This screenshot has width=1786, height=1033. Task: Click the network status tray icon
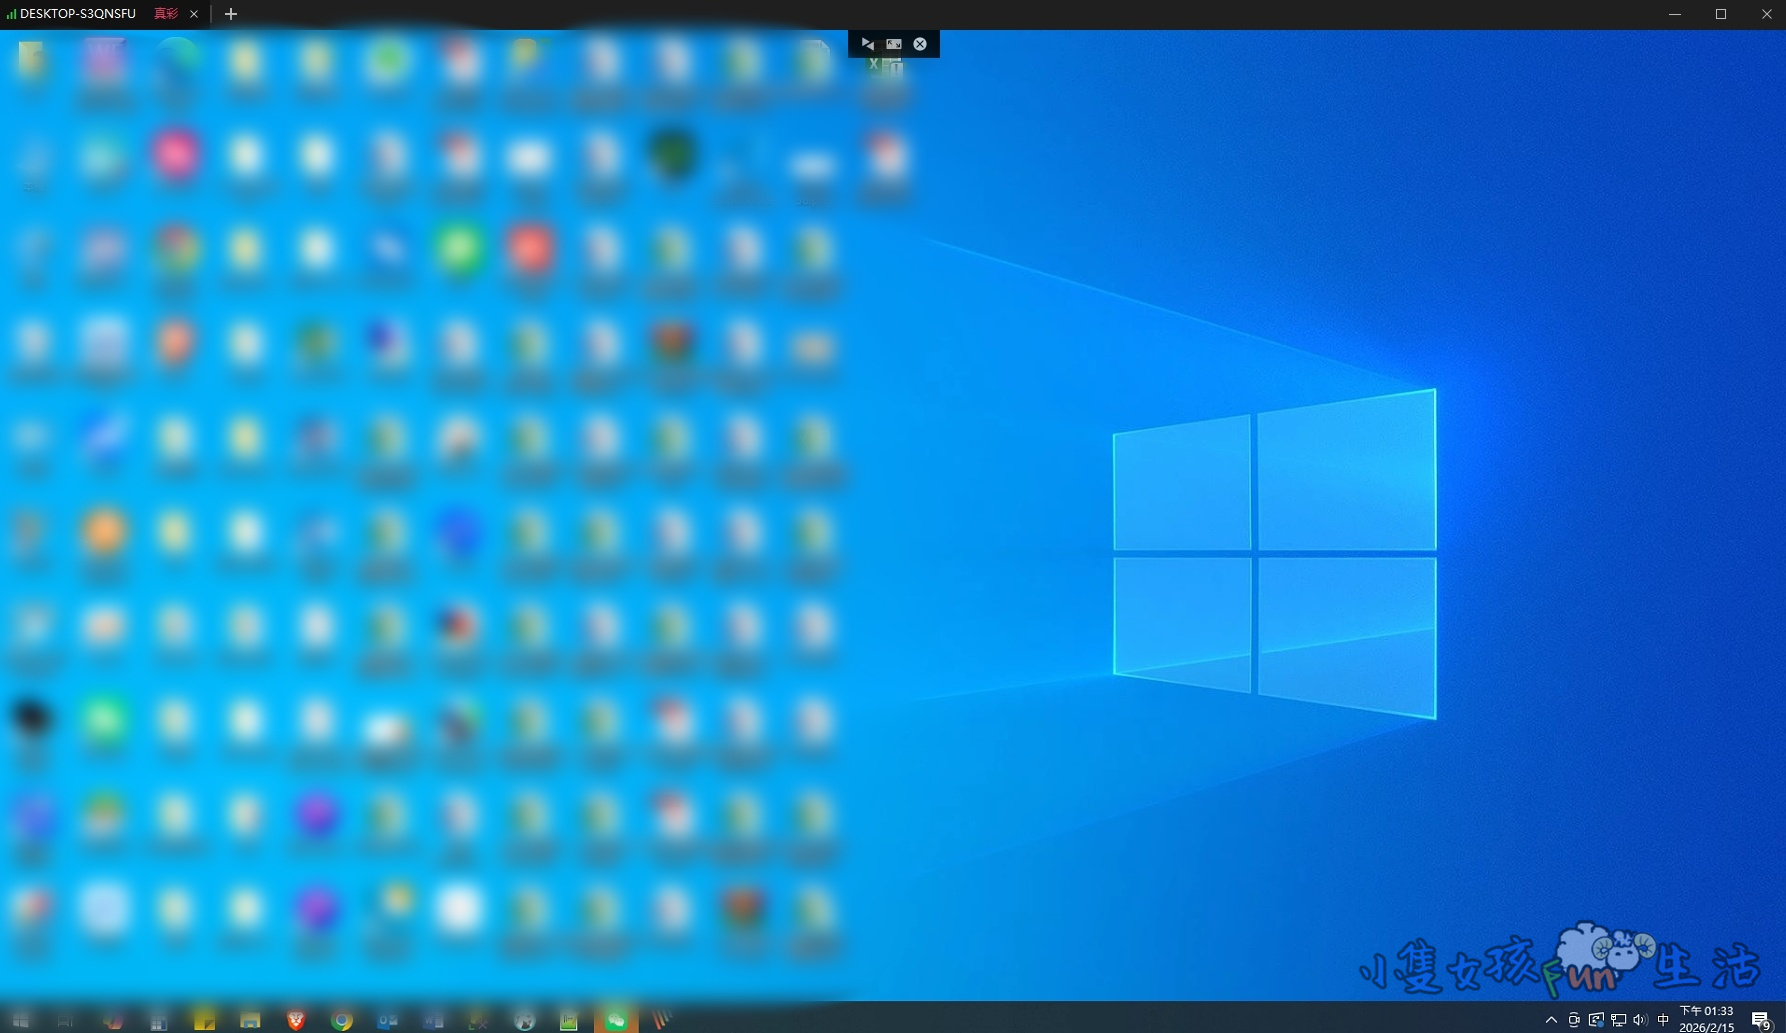[1618, 1020]
